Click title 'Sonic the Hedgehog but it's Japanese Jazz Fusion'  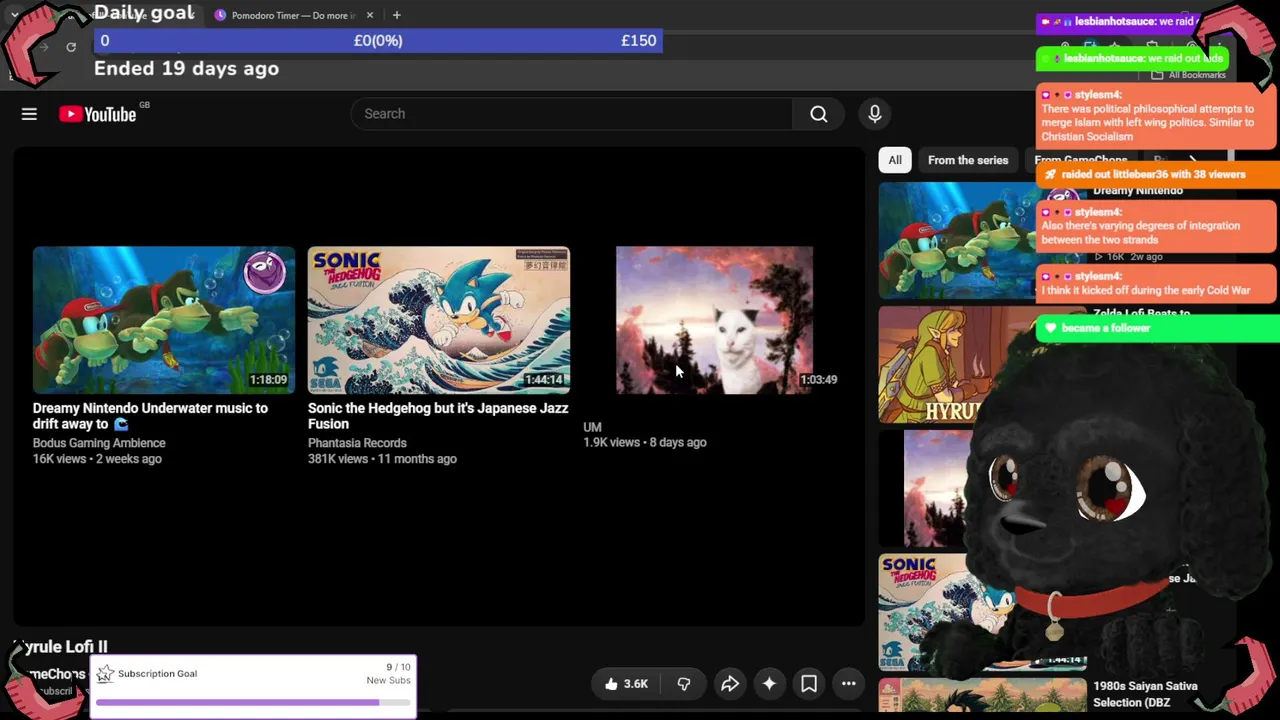[438, 416]
